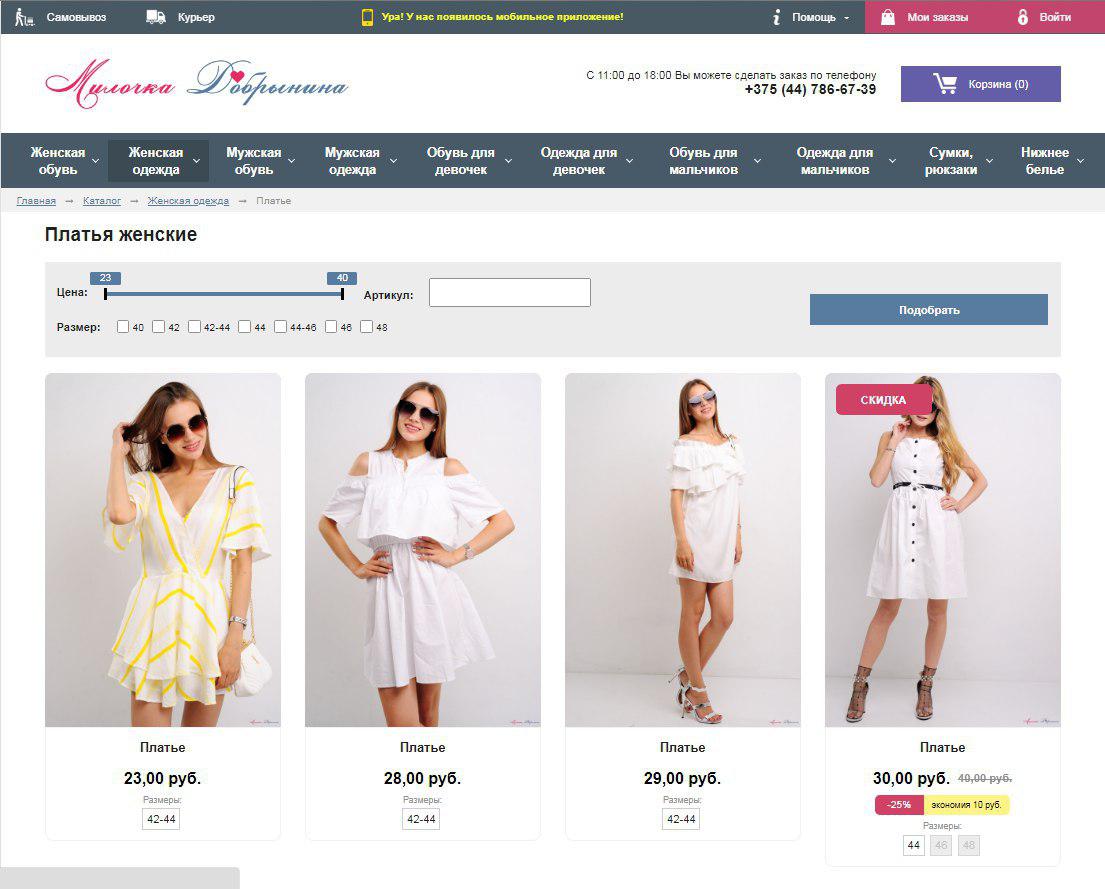The height and width of the screenshot is (889, 1105).
Task: Expand the Женская обувь dropdown arrow
Action: [x=96, y=161]
